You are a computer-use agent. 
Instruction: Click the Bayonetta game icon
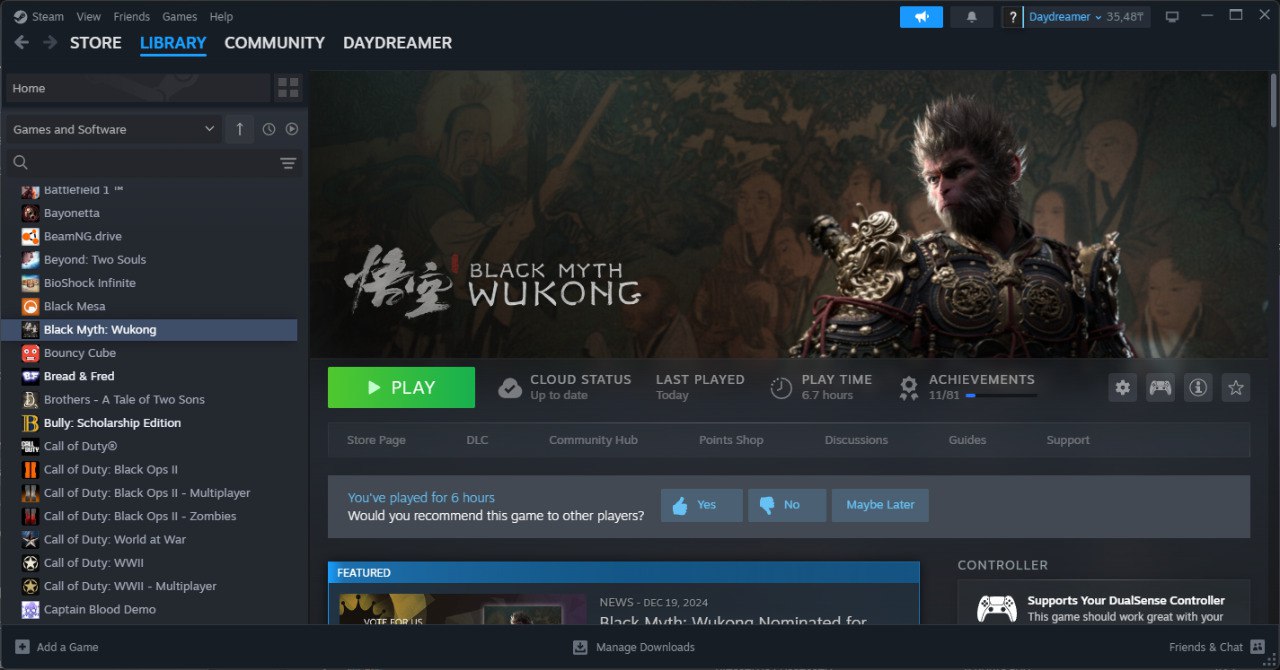point(30,213)
